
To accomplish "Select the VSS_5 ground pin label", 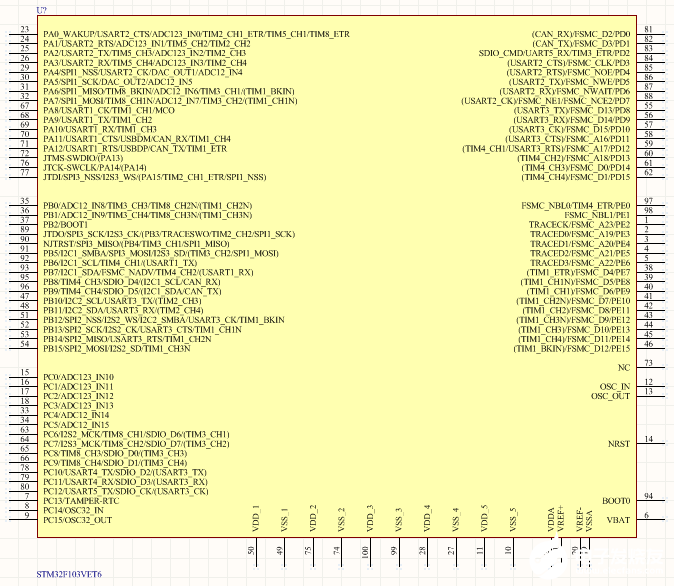I will [512, 519].
